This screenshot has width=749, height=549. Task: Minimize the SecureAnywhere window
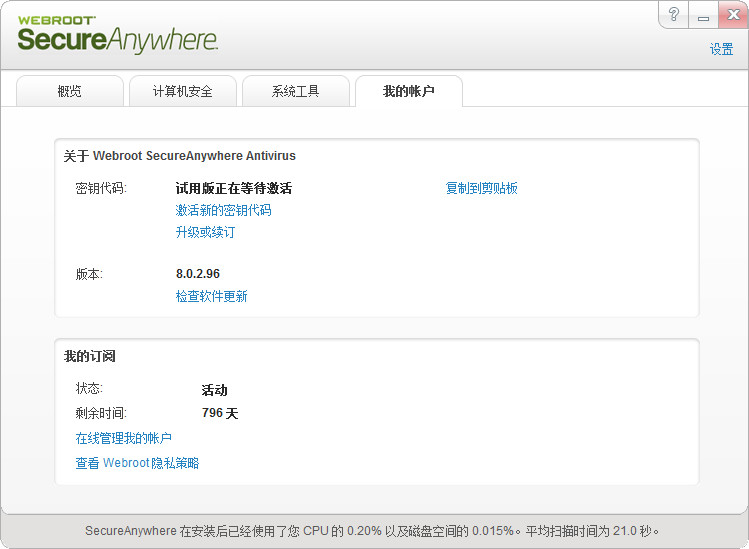point(703,15)
